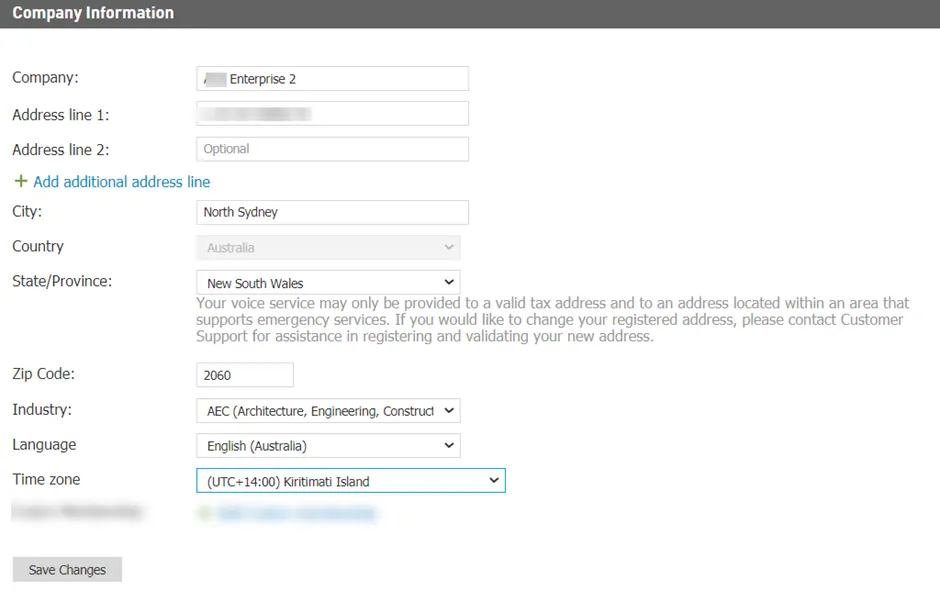Open the State/Province dropdown showing New South Wales

click(x=328, y=282)
